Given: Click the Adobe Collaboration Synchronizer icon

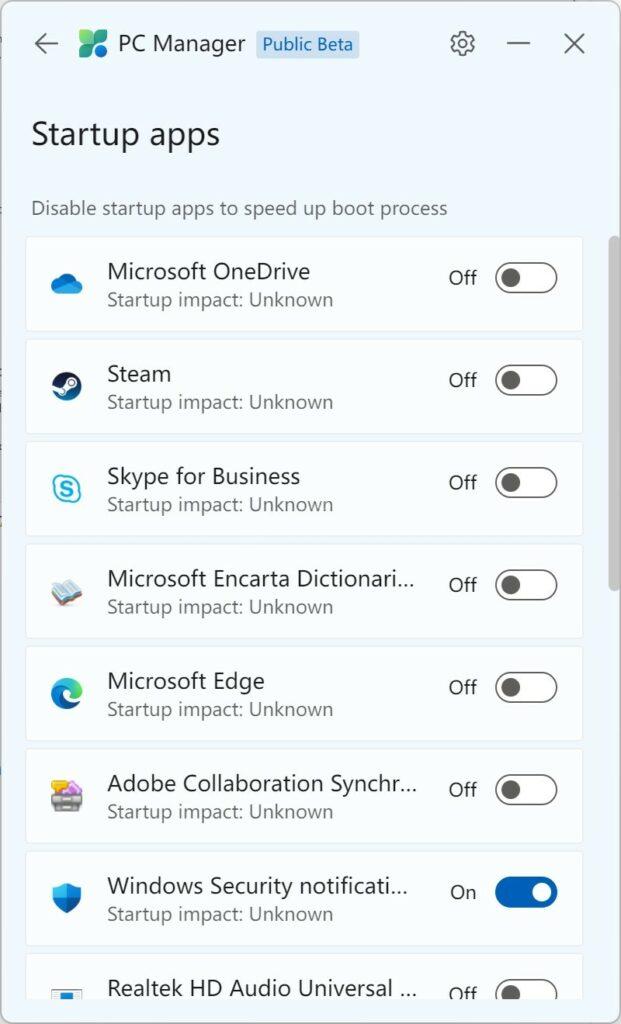Looking at the screenshot, I should click(x=67, y=796).
